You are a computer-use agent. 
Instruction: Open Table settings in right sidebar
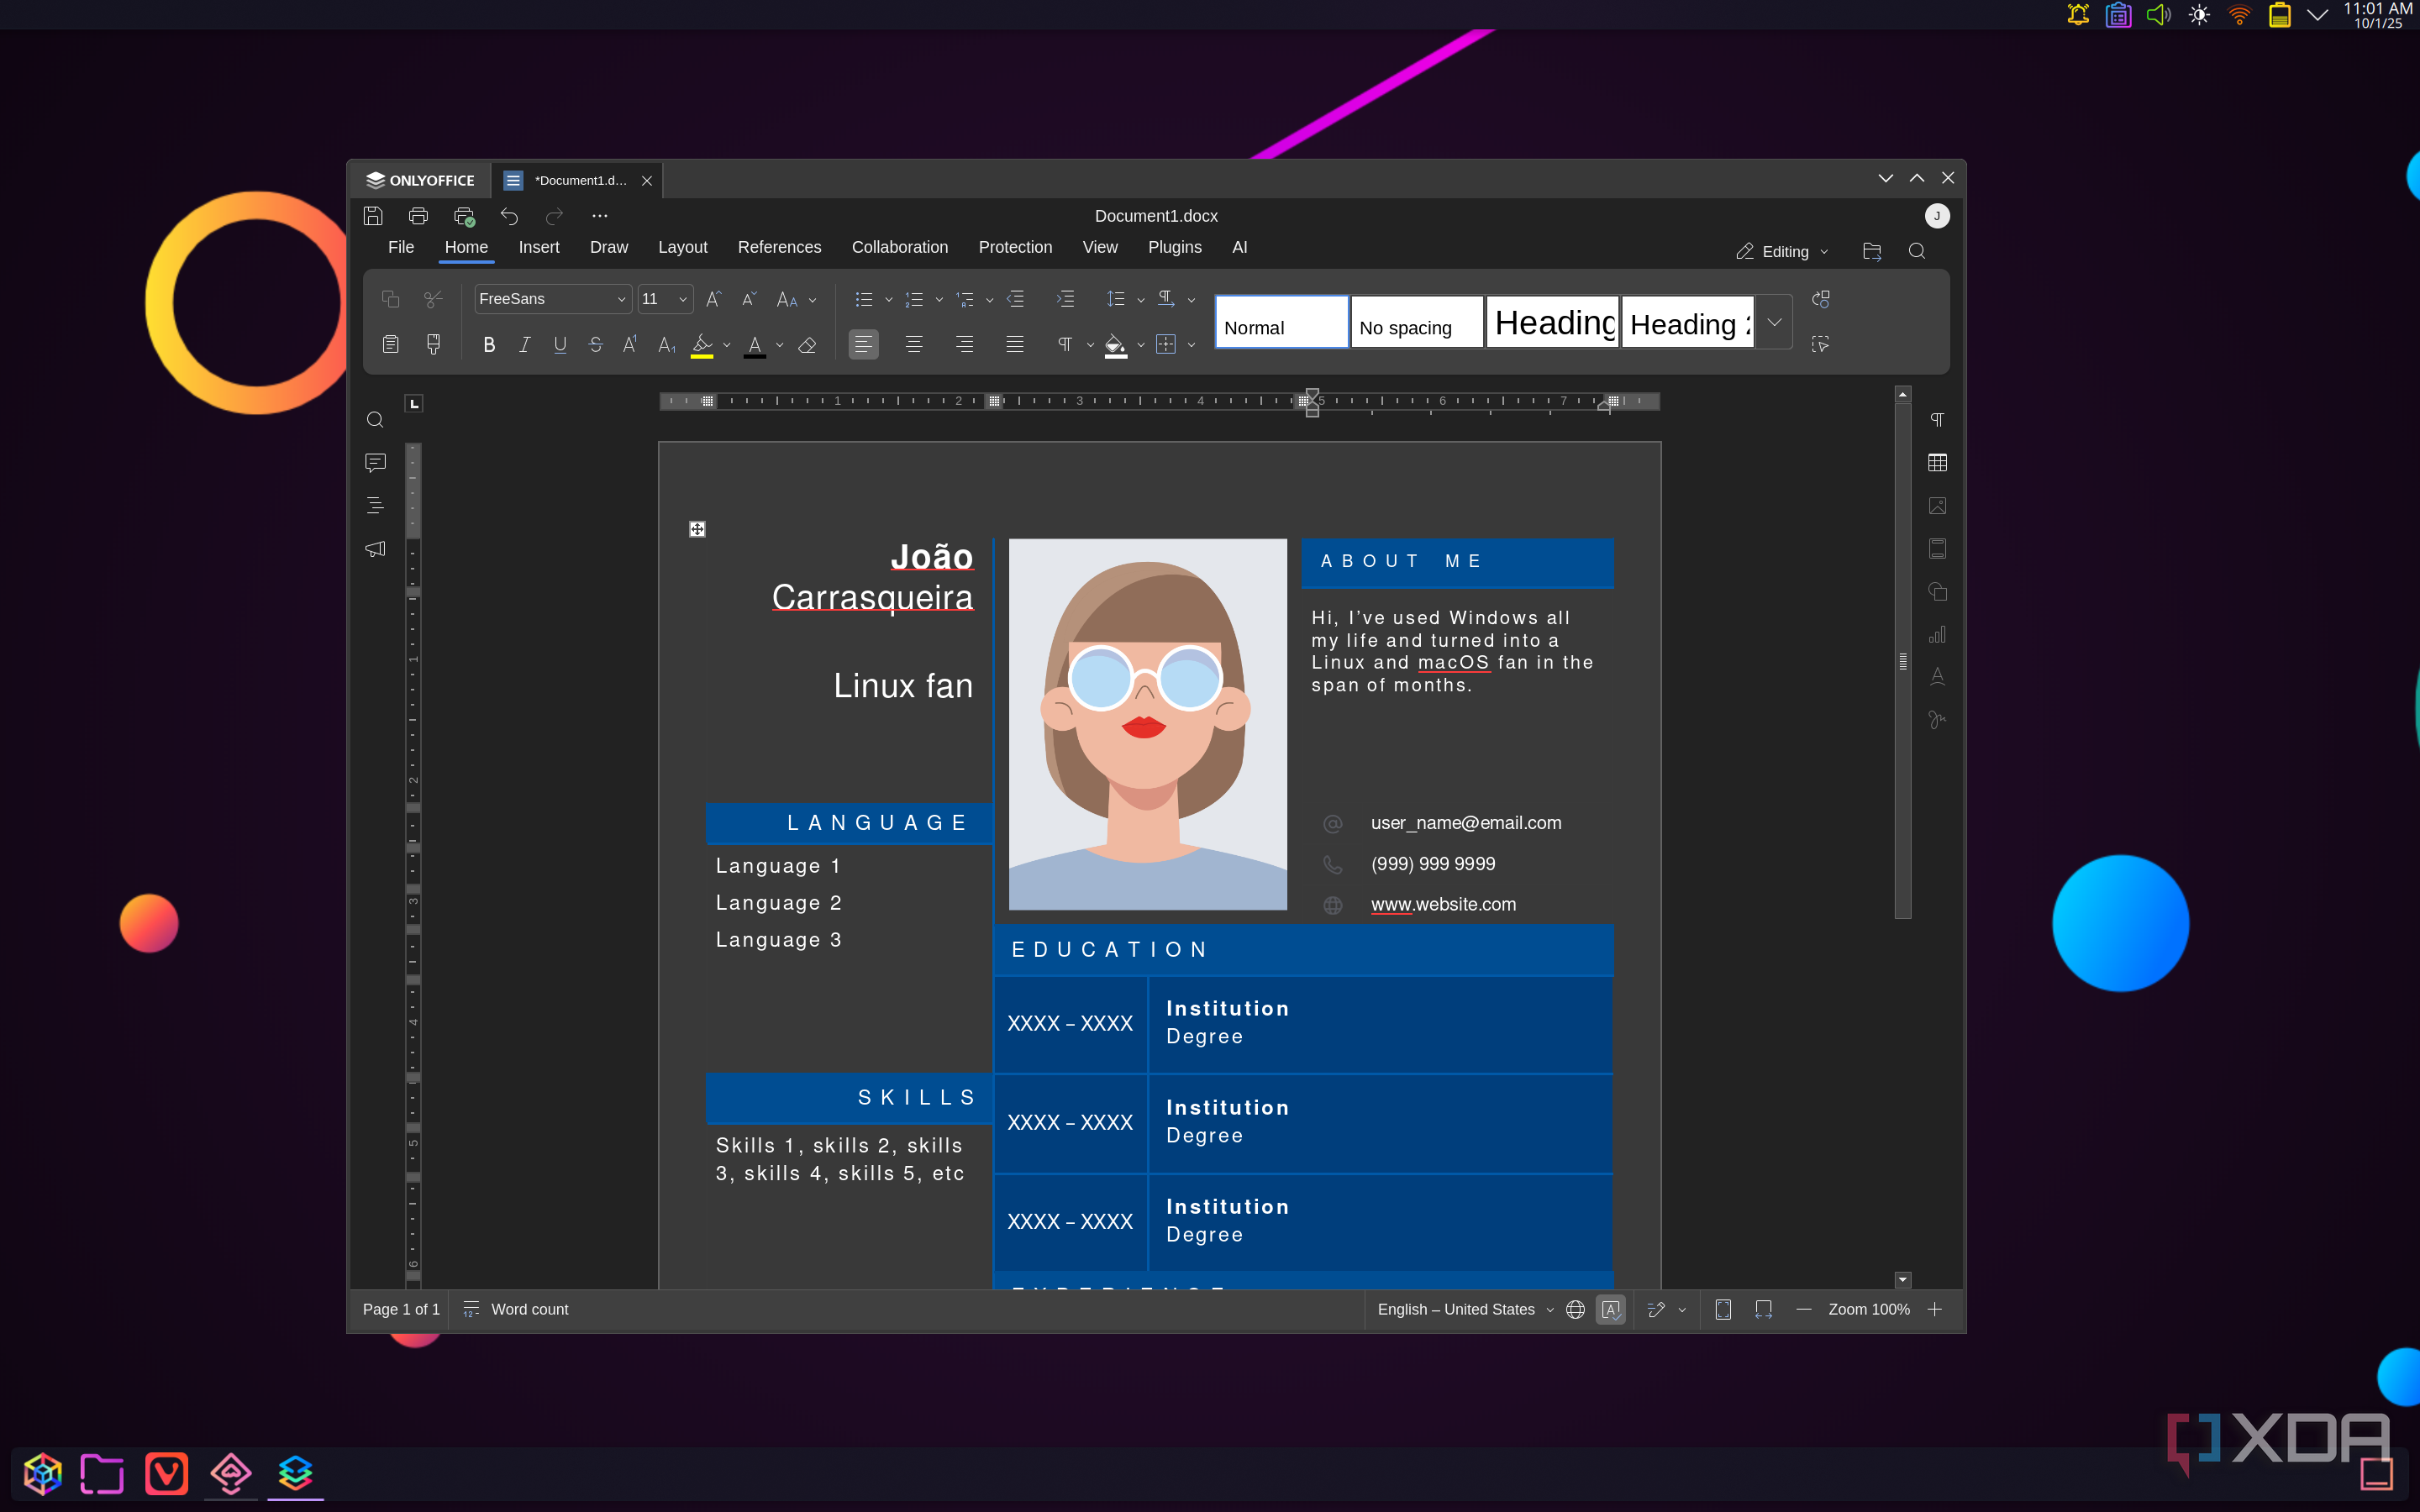pos(1937,463)
